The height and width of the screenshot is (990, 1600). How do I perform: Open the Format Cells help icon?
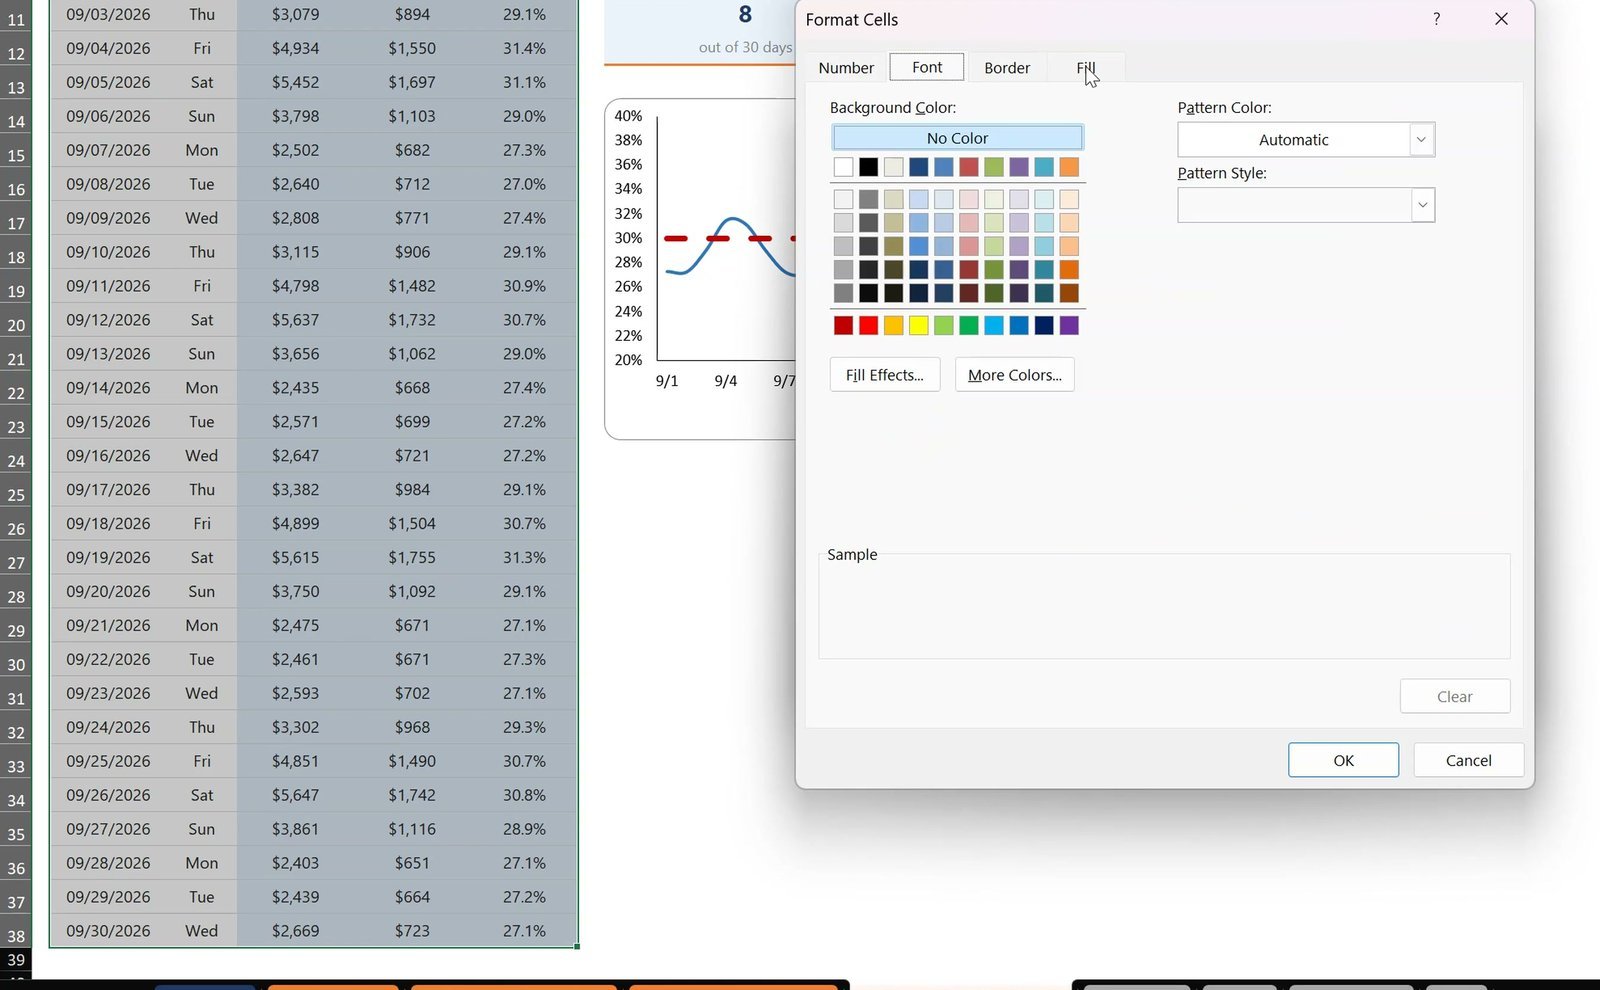[1436, 19]
